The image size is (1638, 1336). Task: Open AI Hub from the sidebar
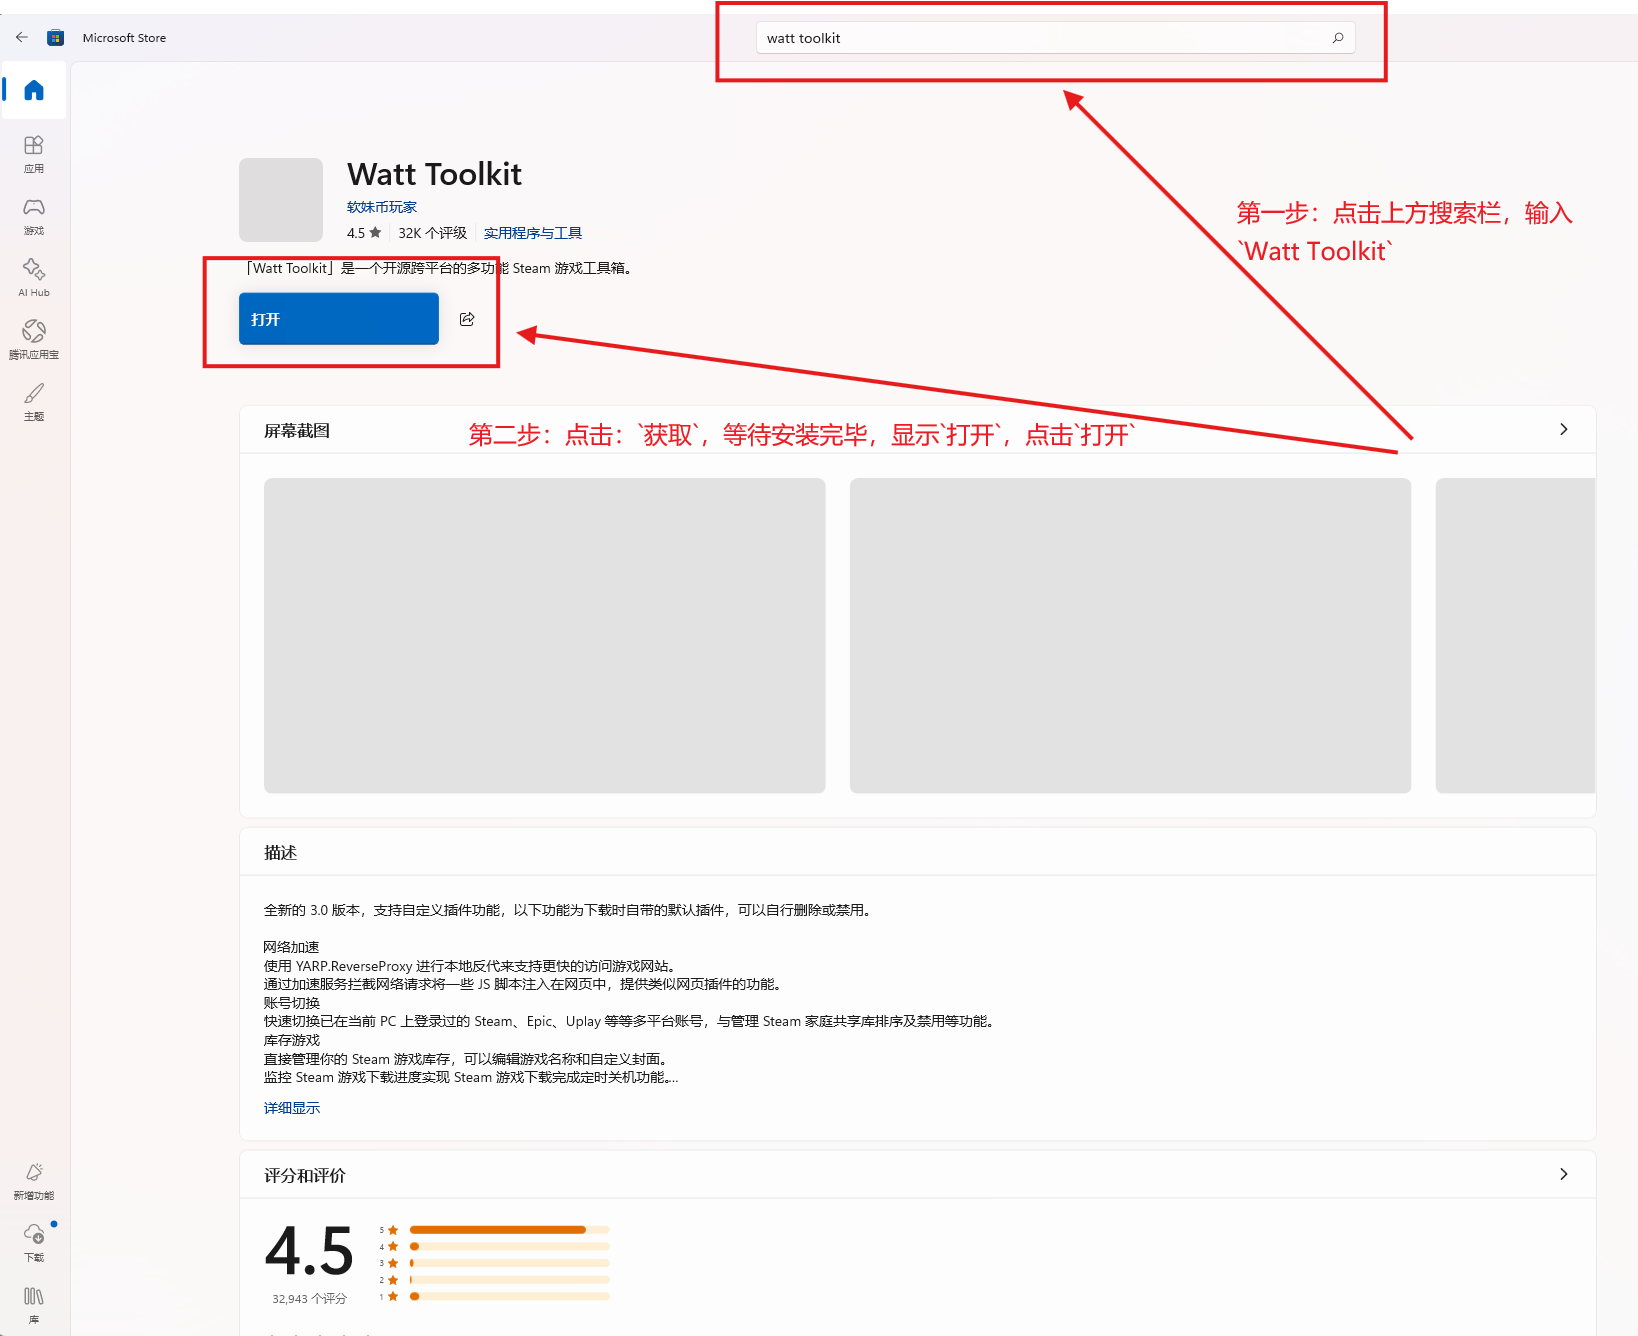34,277
